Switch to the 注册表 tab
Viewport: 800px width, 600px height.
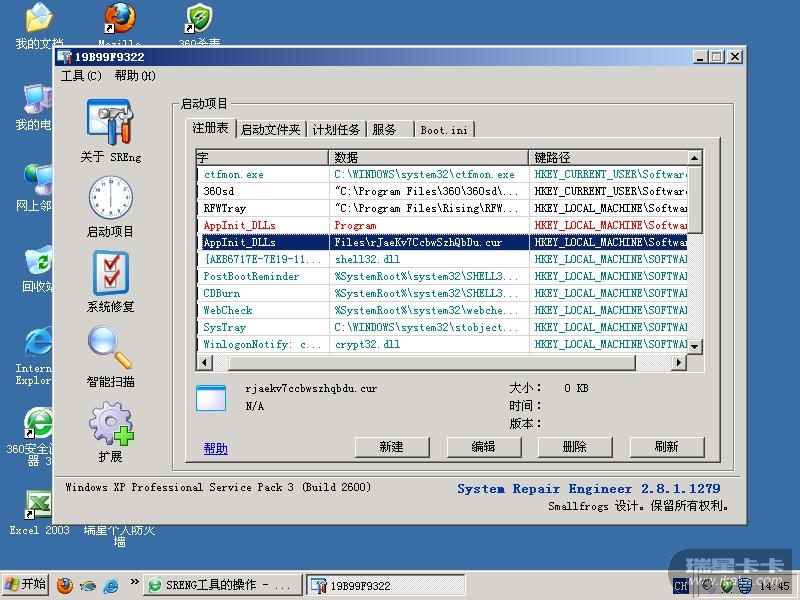tap(210, 128)
